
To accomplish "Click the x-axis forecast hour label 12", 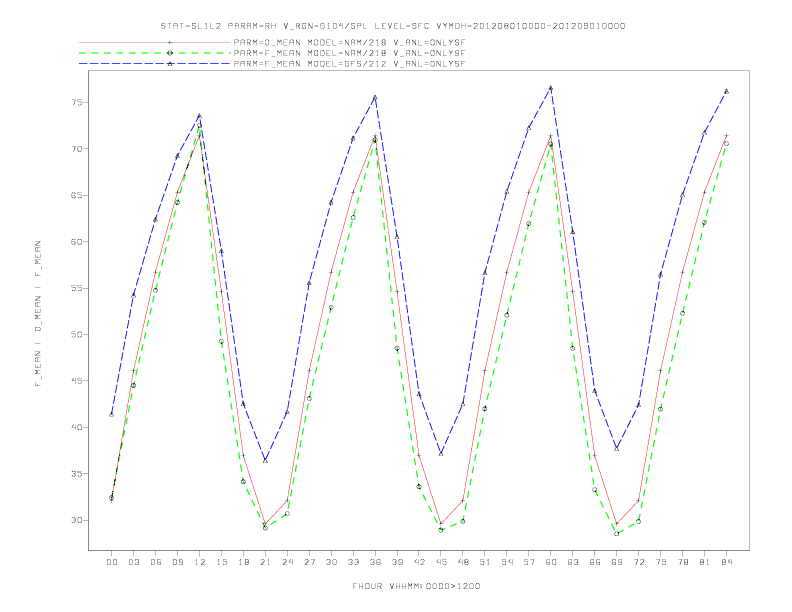I will [200, 562].
